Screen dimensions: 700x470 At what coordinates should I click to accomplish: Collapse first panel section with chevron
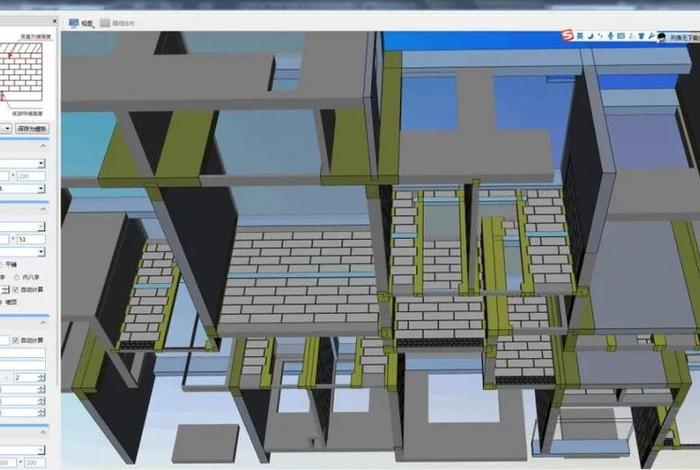[x=43, y=146]
